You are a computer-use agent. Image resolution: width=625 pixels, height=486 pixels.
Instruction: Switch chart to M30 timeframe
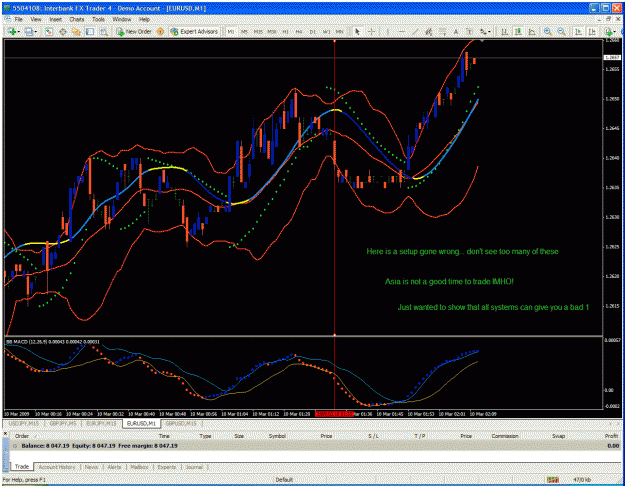pos(272,31)
